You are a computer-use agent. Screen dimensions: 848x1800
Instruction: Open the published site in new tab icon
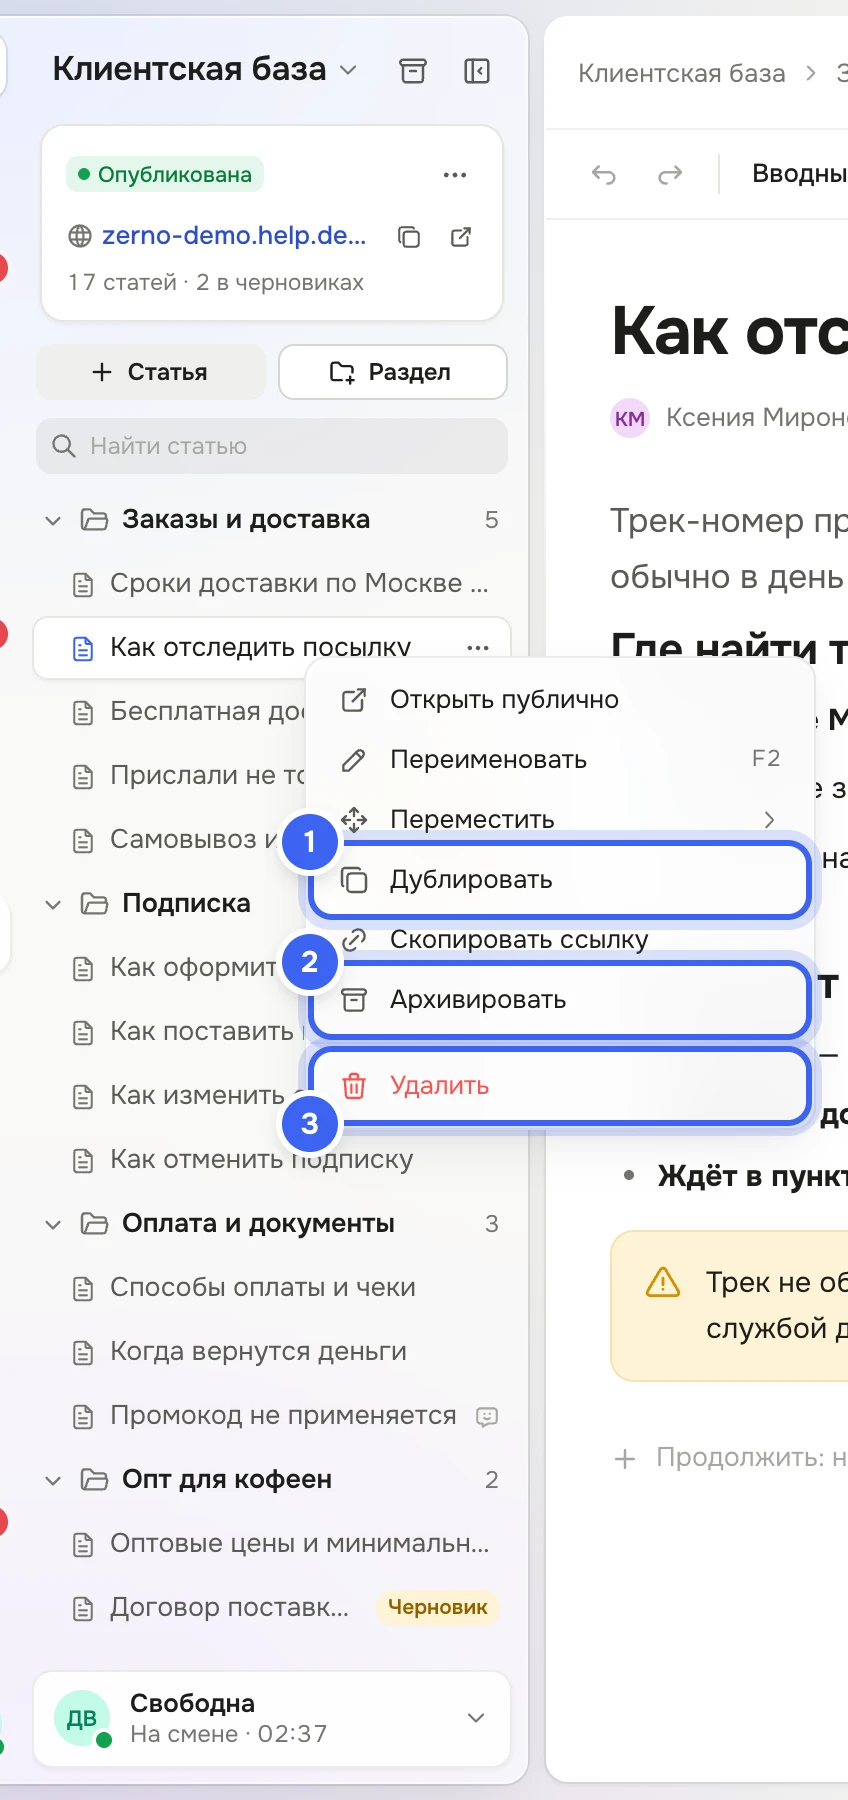coord(461,237)
